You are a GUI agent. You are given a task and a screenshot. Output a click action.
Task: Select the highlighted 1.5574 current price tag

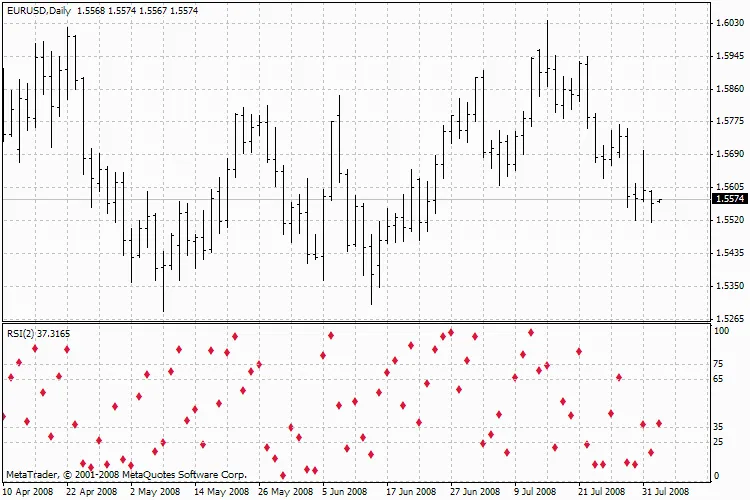(x=729, y=199)
